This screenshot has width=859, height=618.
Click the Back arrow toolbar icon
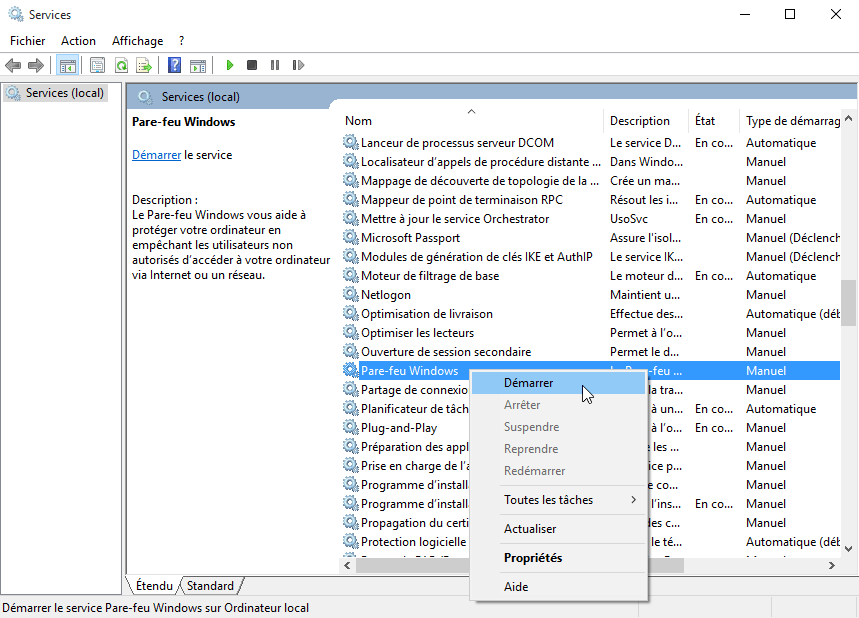tap(13, 66)
